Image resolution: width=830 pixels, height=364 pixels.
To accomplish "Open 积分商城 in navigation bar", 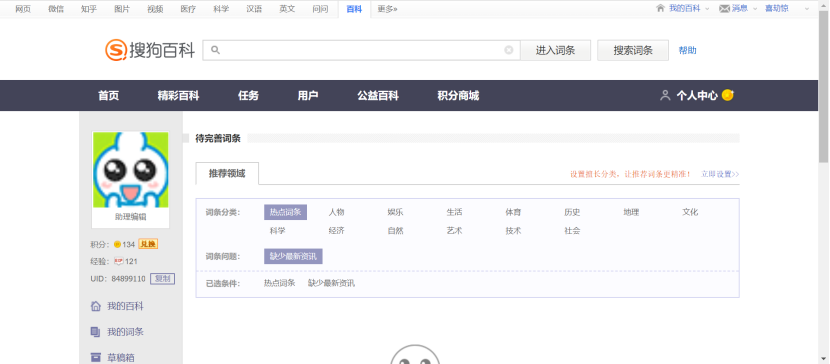I will tap(458, 96).
